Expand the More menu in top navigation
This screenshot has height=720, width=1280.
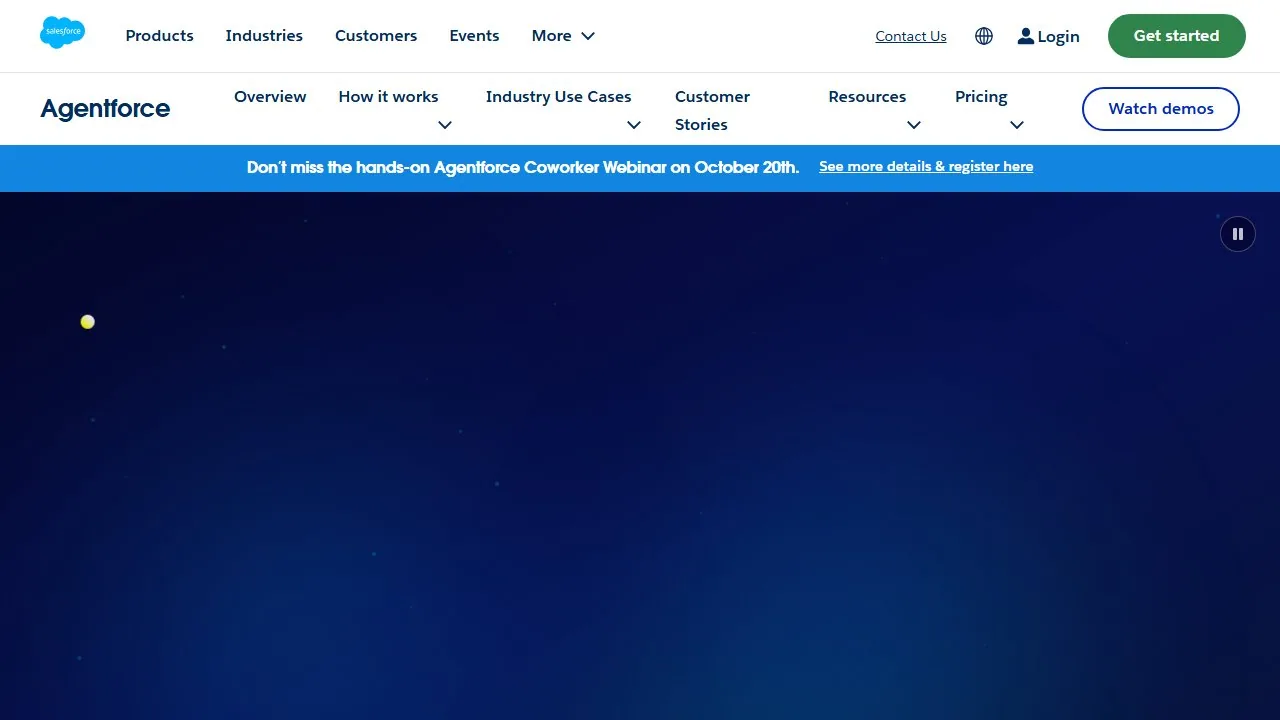click(563, 36)
